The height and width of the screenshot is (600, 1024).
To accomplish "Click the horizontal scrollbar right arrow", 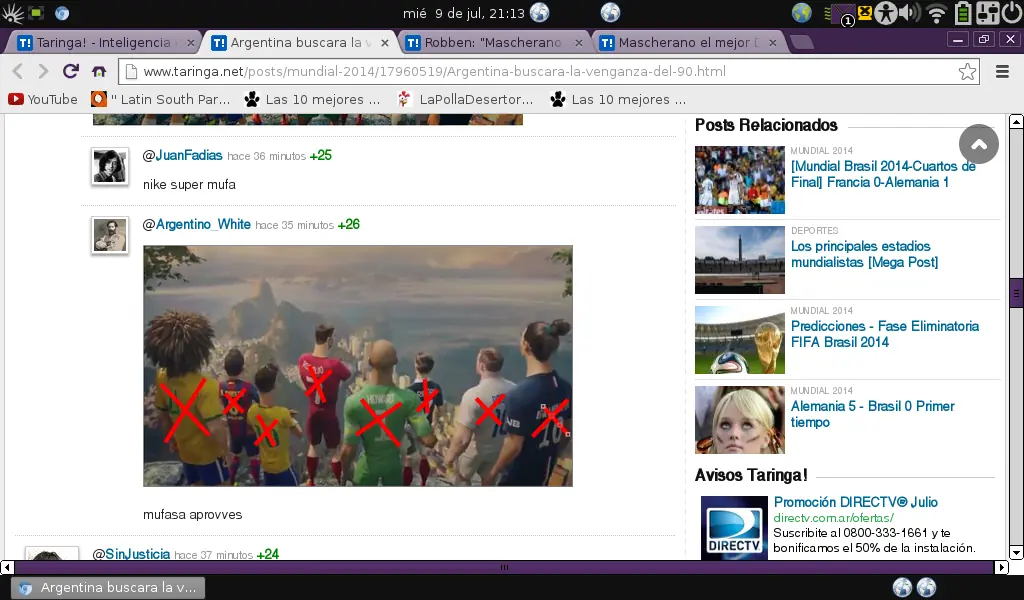I will pos(1002,567).
